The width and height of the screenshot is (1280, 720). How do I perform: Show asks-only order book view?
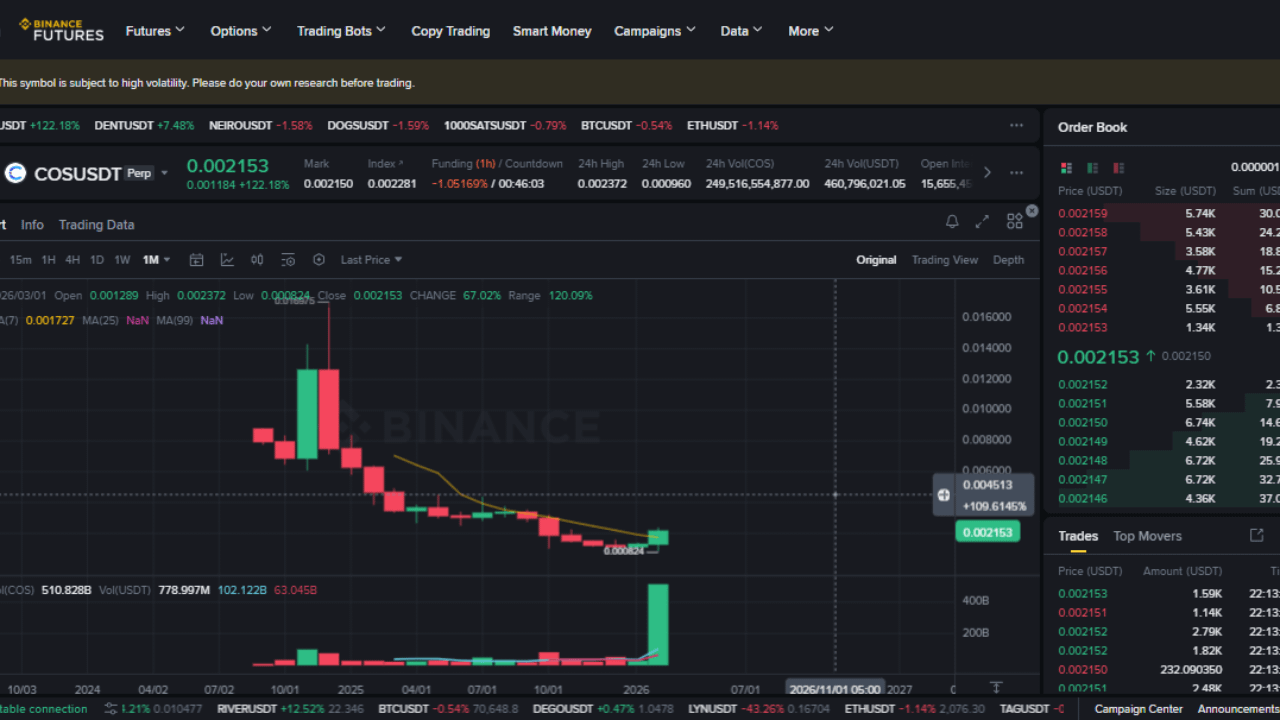1118,168
